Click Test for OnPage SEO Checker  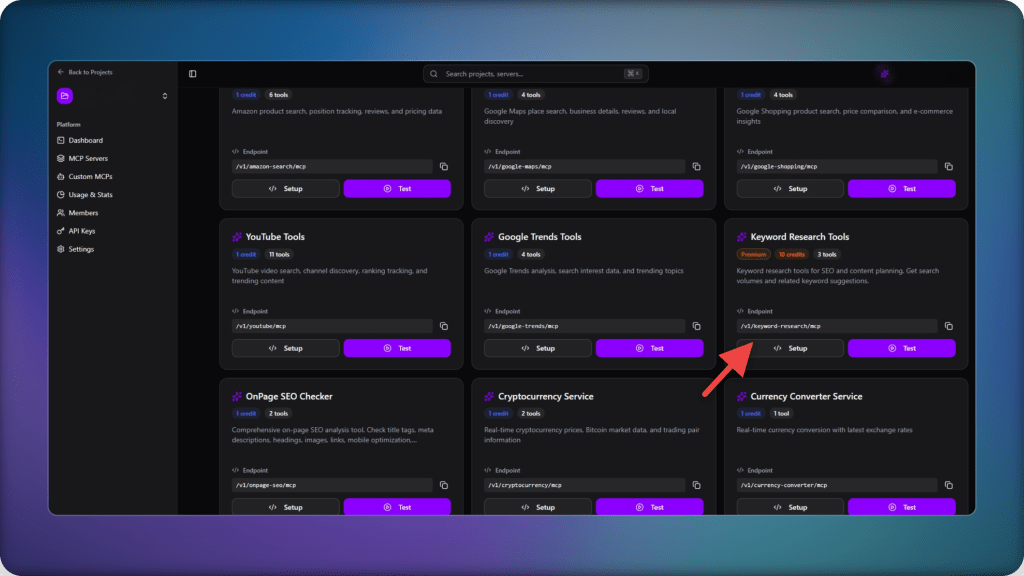397,507
